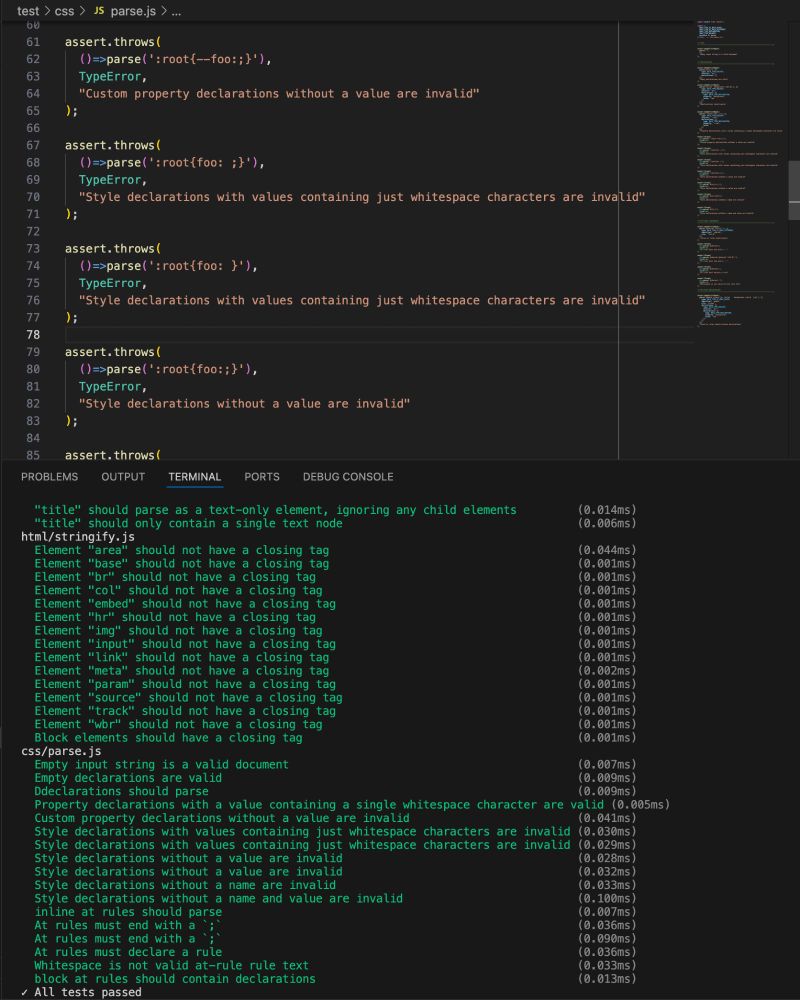Click 'Empty declarations are valid' test result
The width and height of the screenshot is (800, 1000).
(x=128, y=778)
